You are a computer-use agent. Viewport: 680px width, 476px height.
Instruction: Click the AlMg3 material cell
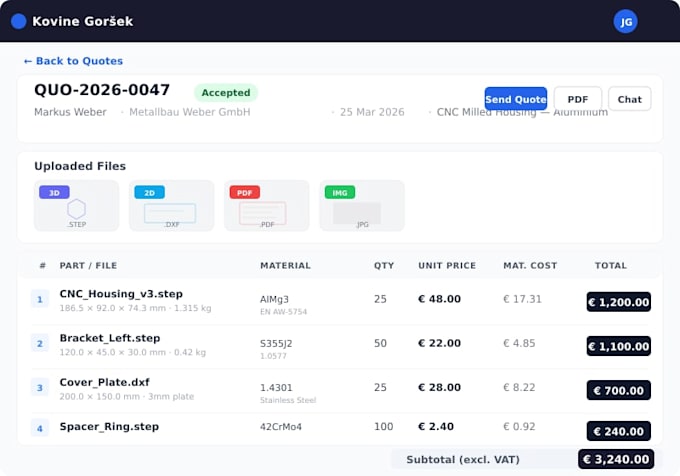[274, 299]
